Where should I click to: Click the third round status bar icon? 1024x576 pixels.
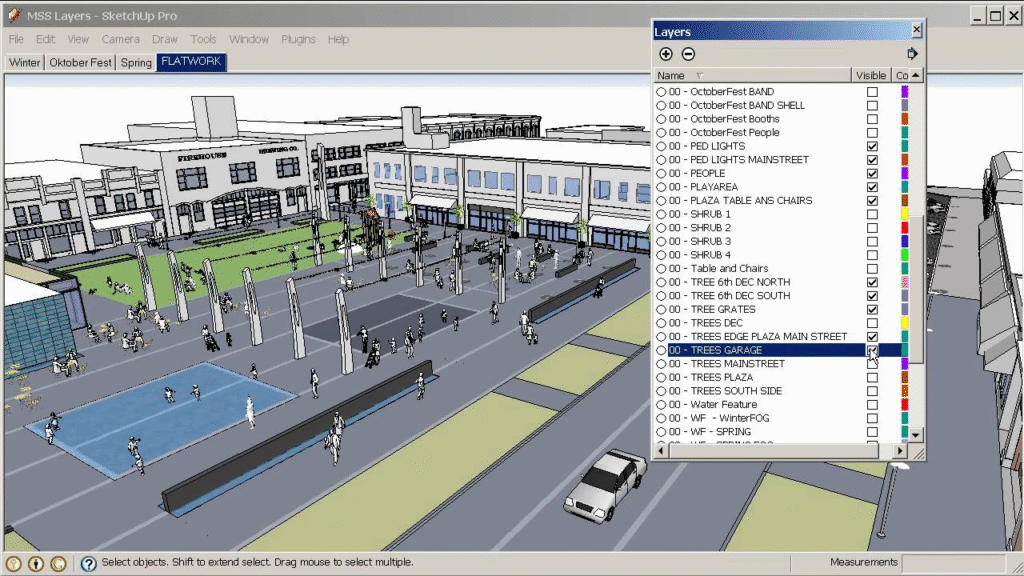point(58,564)
